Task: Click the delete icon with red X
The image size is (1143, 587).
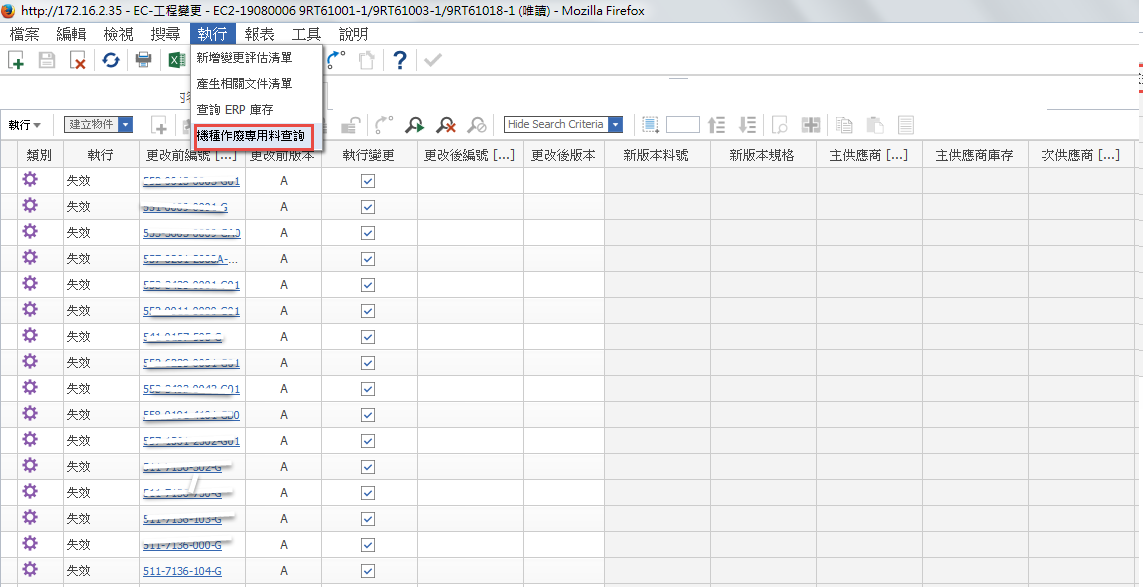Action: tap(77, 61)
